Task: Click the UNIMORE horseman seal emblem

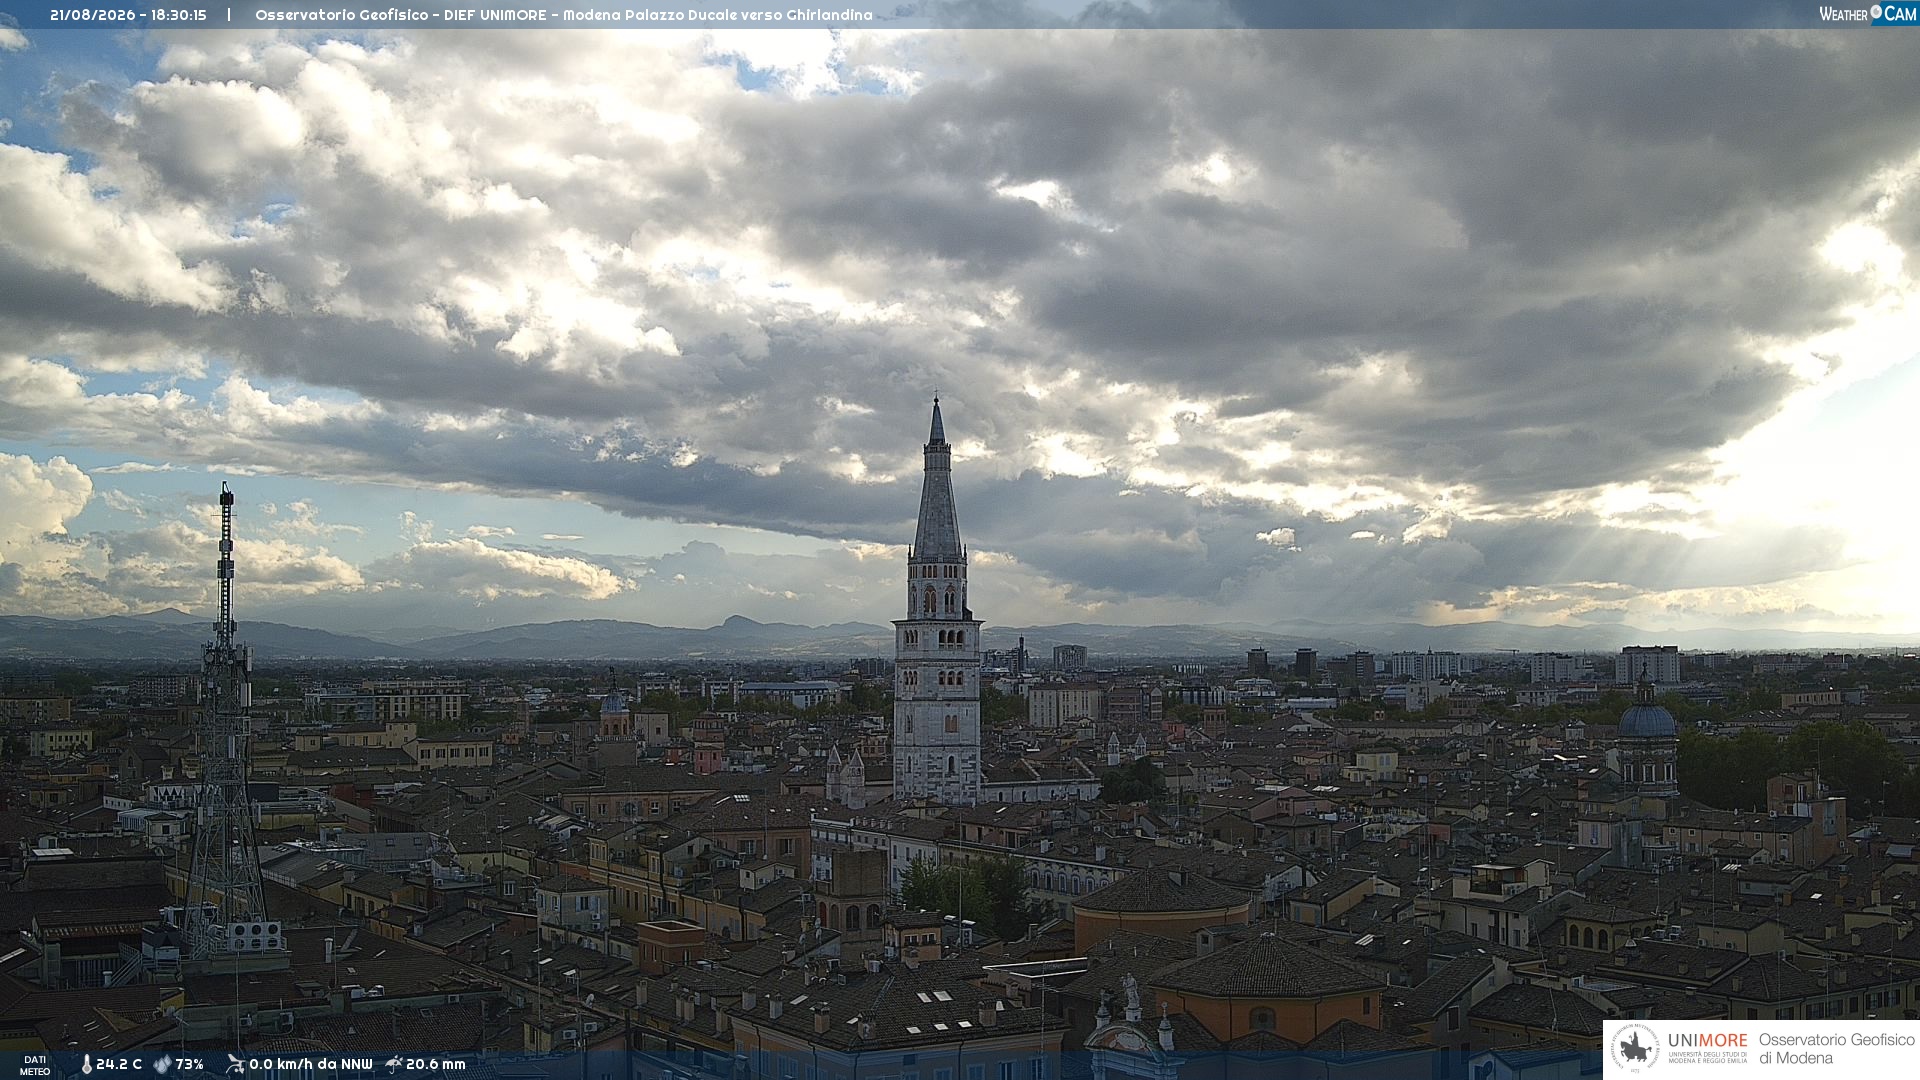Action: (1635, 1049)
